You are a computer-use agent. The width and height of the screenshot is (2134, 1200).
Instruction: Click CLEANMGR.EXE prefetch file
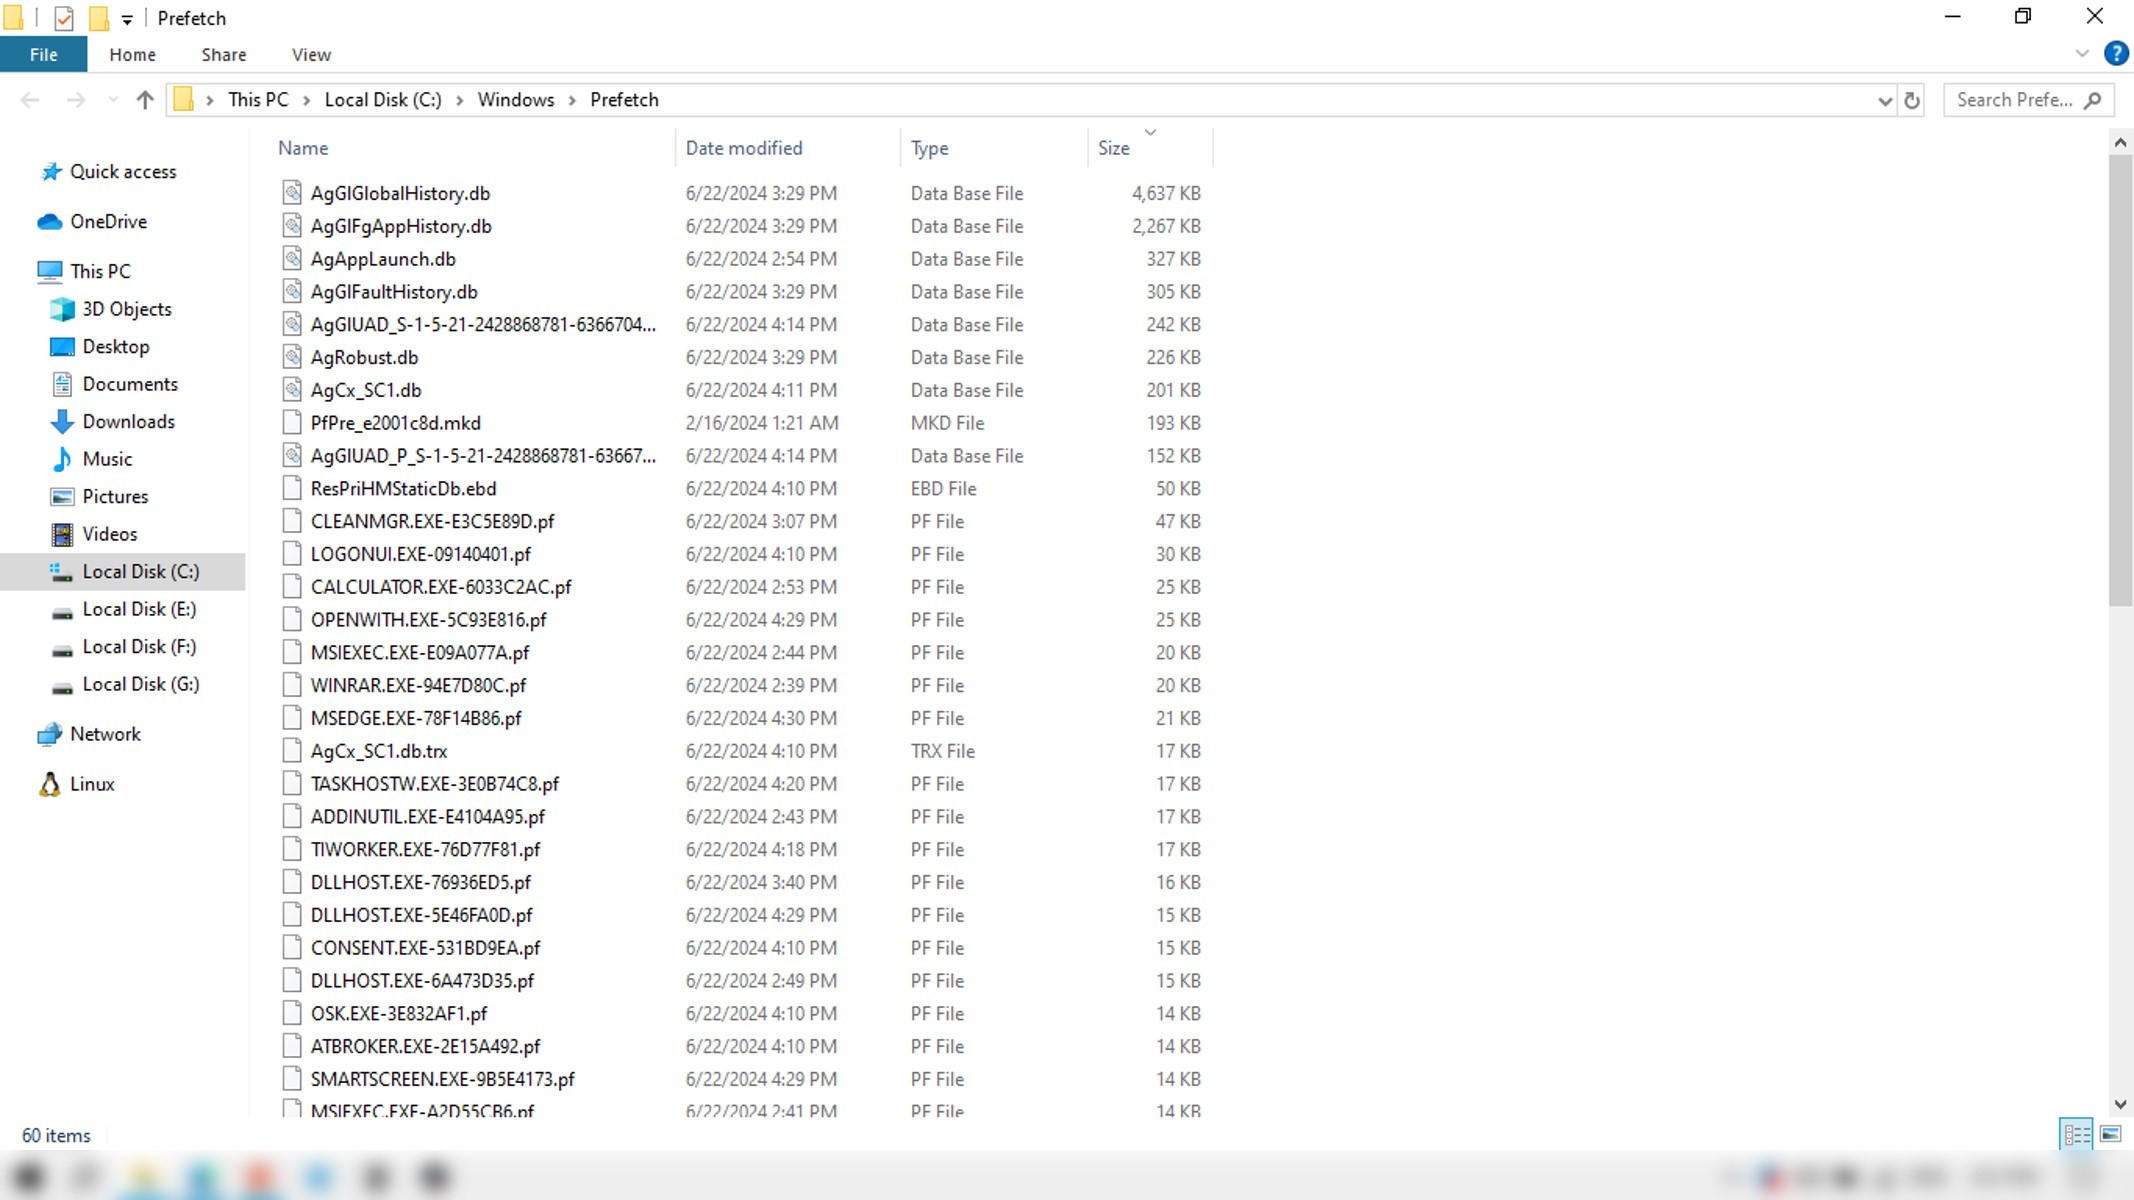click(x=432, y=520)
